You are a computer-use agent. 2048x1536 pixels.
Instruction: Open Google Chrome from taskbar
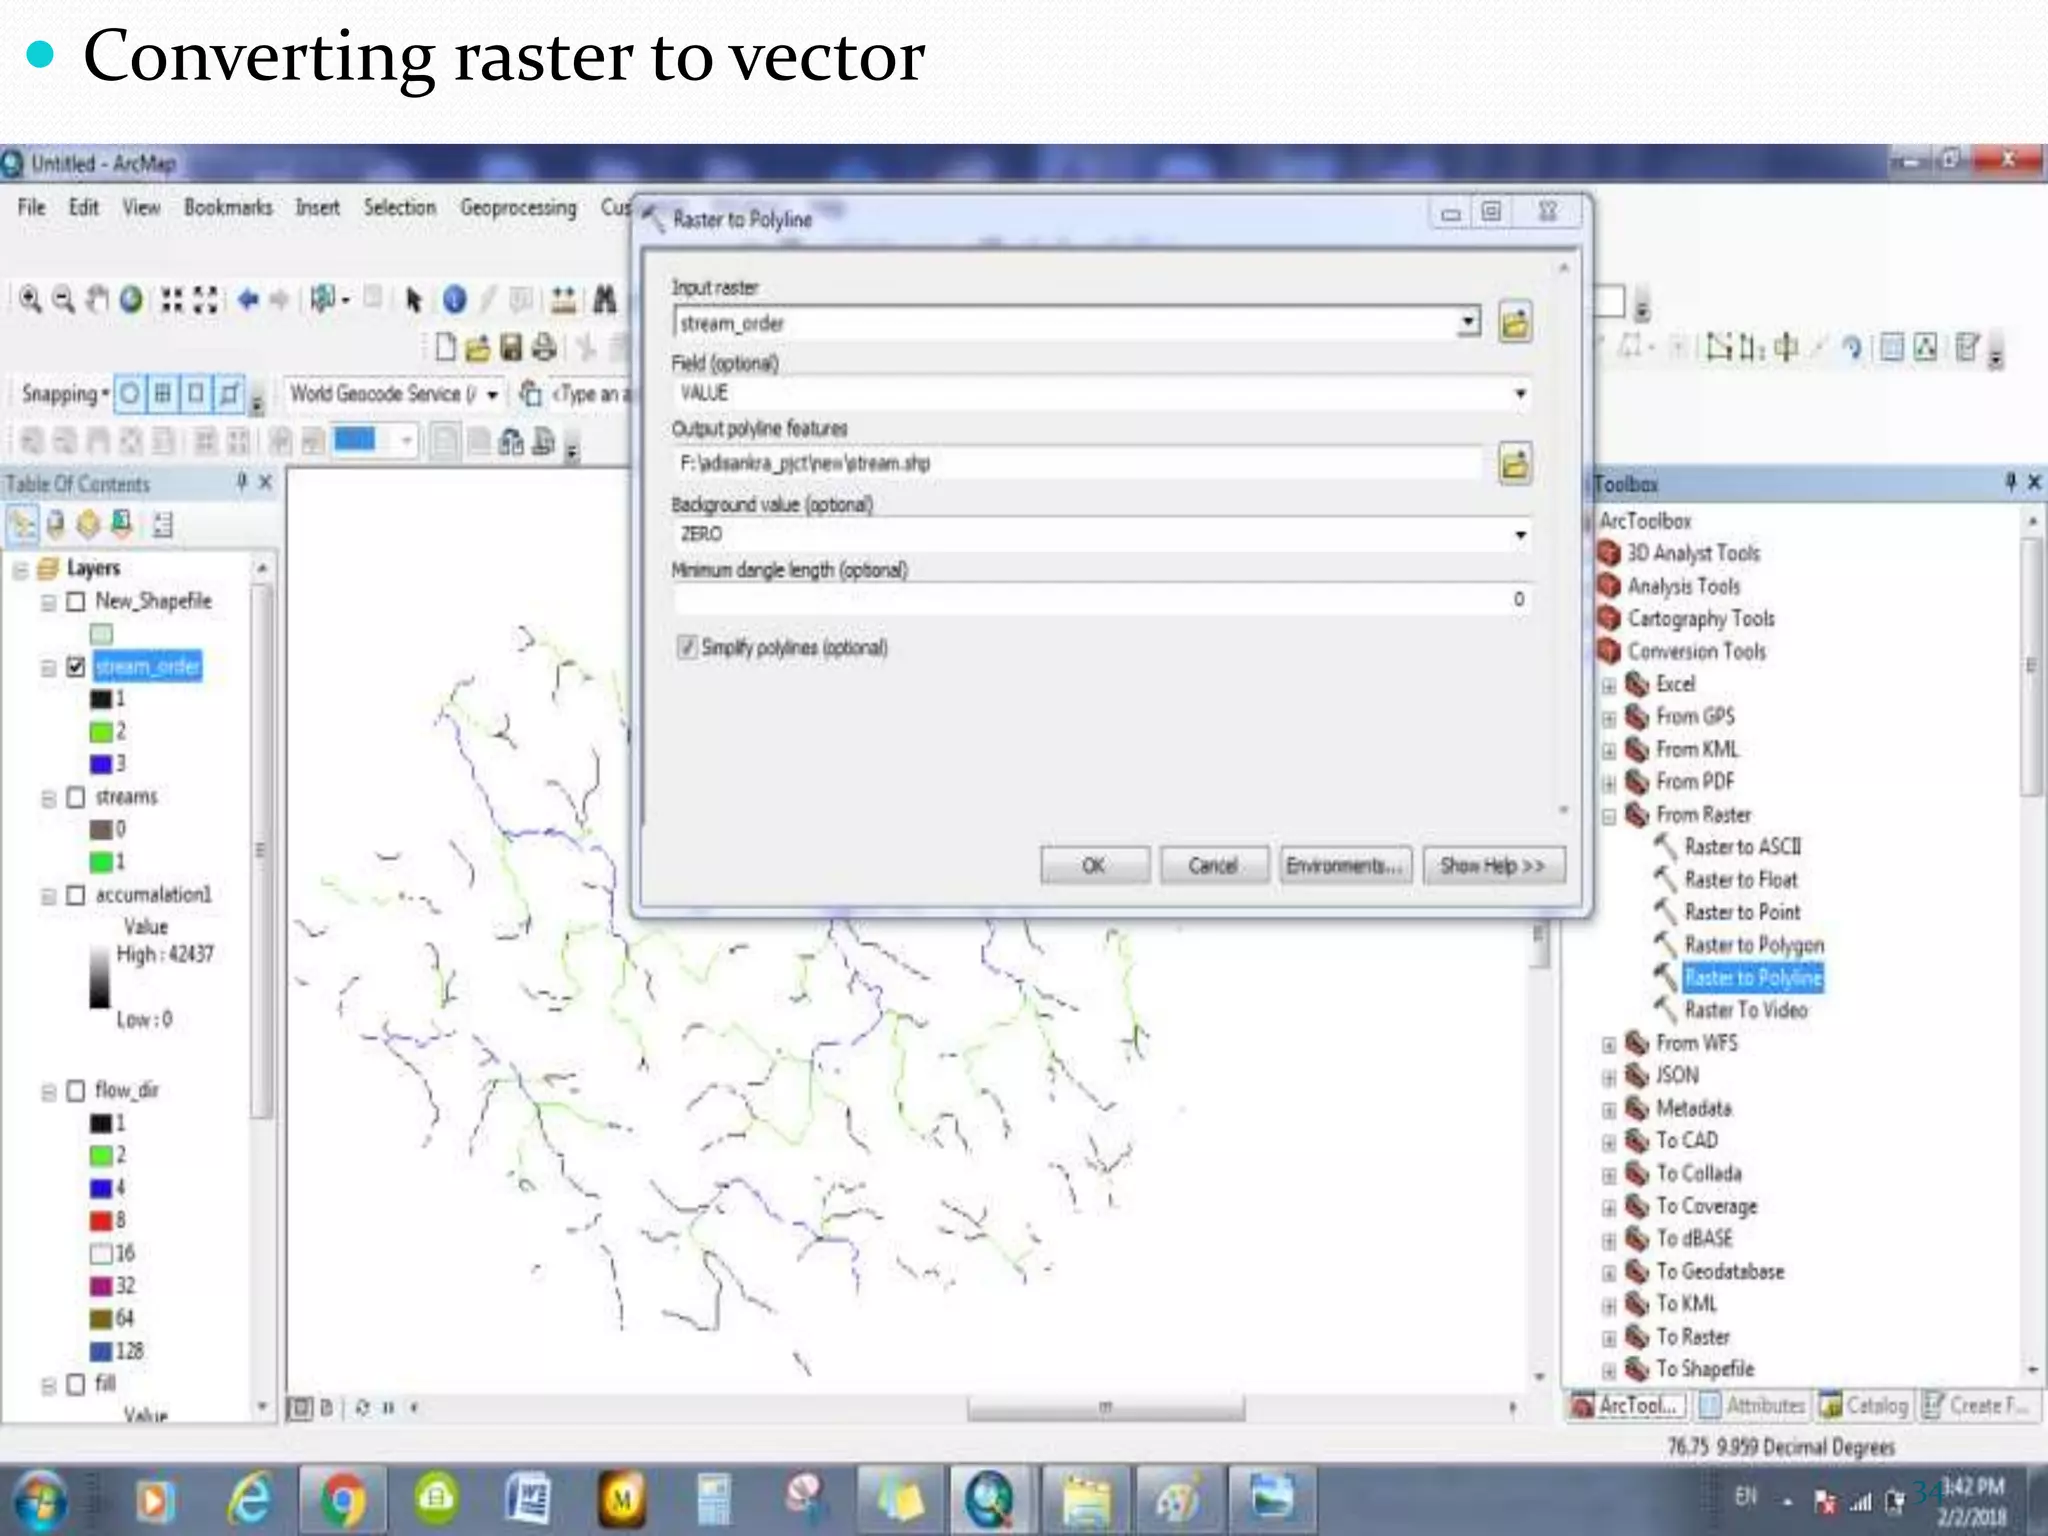pyautogui.click(x=342, y=1499)
